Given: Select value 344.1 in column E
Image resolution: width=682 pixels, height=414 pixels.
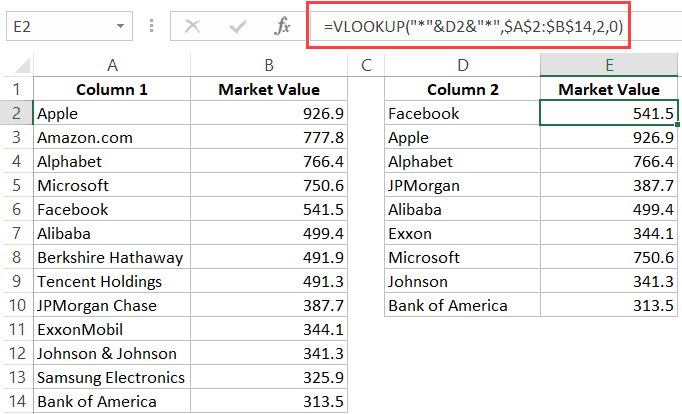Looking at the screenshot, I should [609, 233].
